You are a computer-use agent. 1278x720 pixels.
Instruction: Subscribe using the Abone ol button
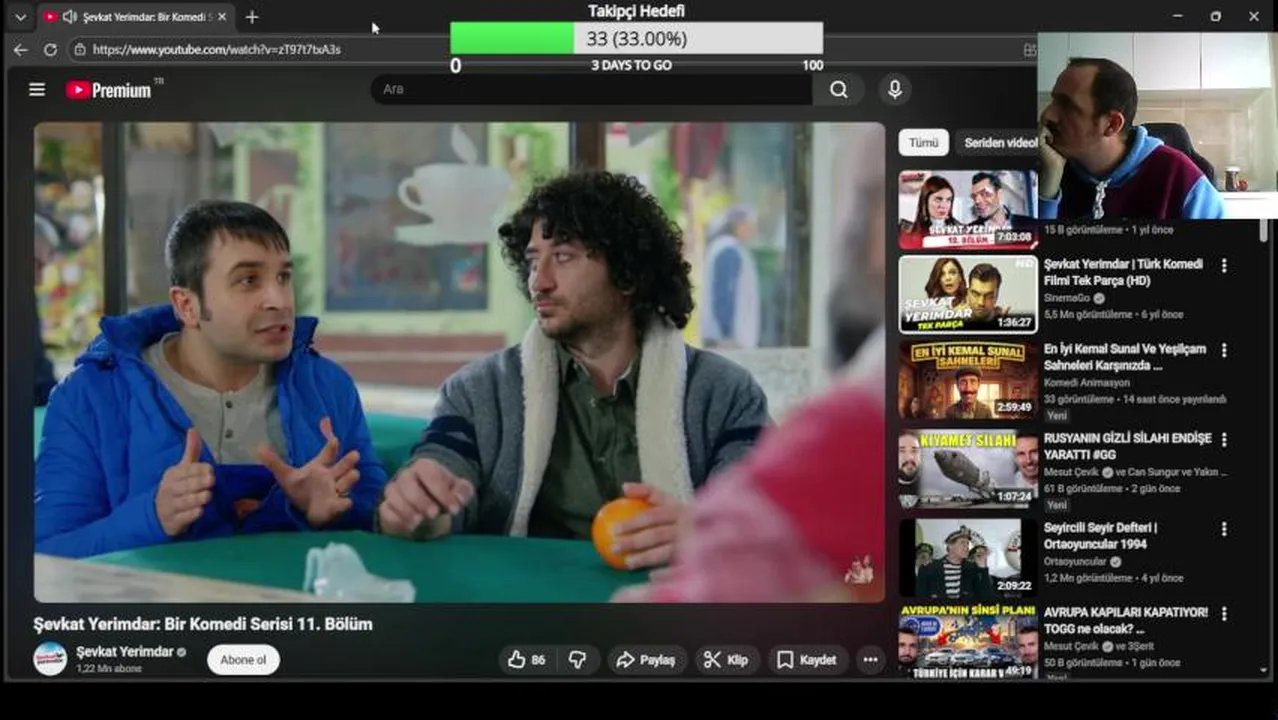243,660
